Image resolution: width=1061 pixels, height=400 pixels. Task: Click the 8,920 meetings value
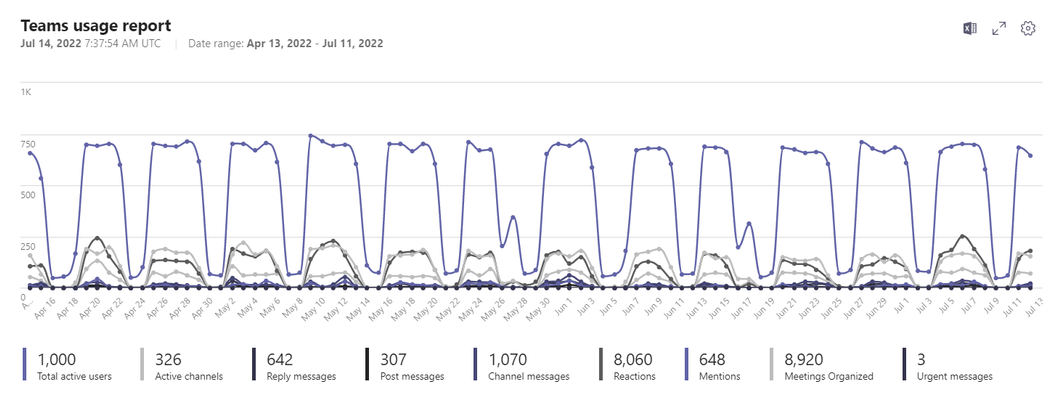[805, 359]
